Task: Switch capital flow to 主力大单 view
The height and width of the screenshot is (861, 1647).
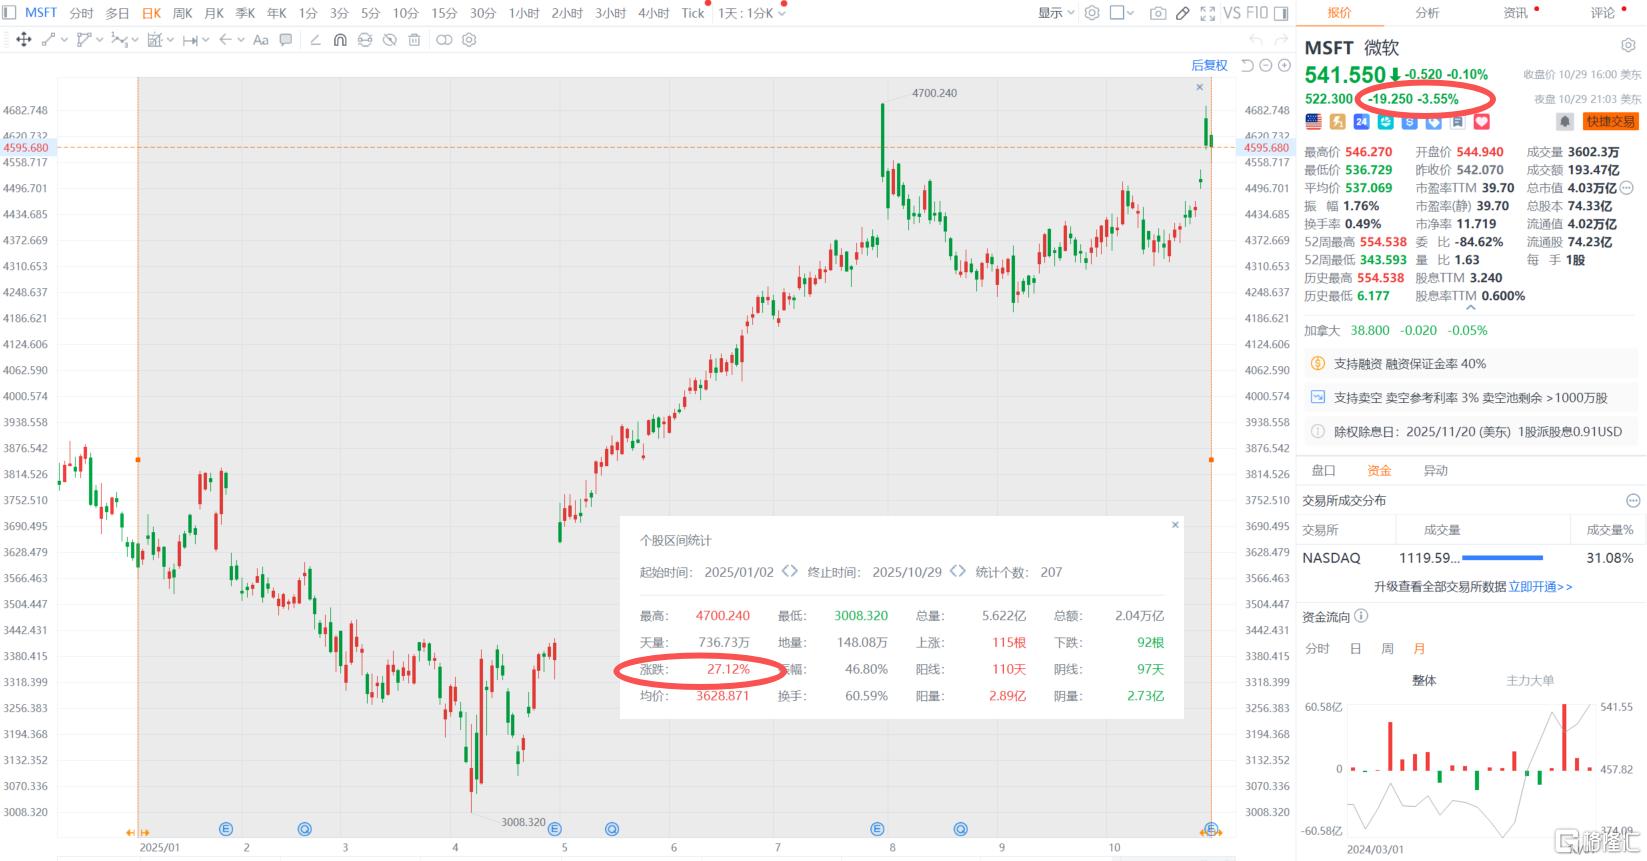Action: (1530, 681)
